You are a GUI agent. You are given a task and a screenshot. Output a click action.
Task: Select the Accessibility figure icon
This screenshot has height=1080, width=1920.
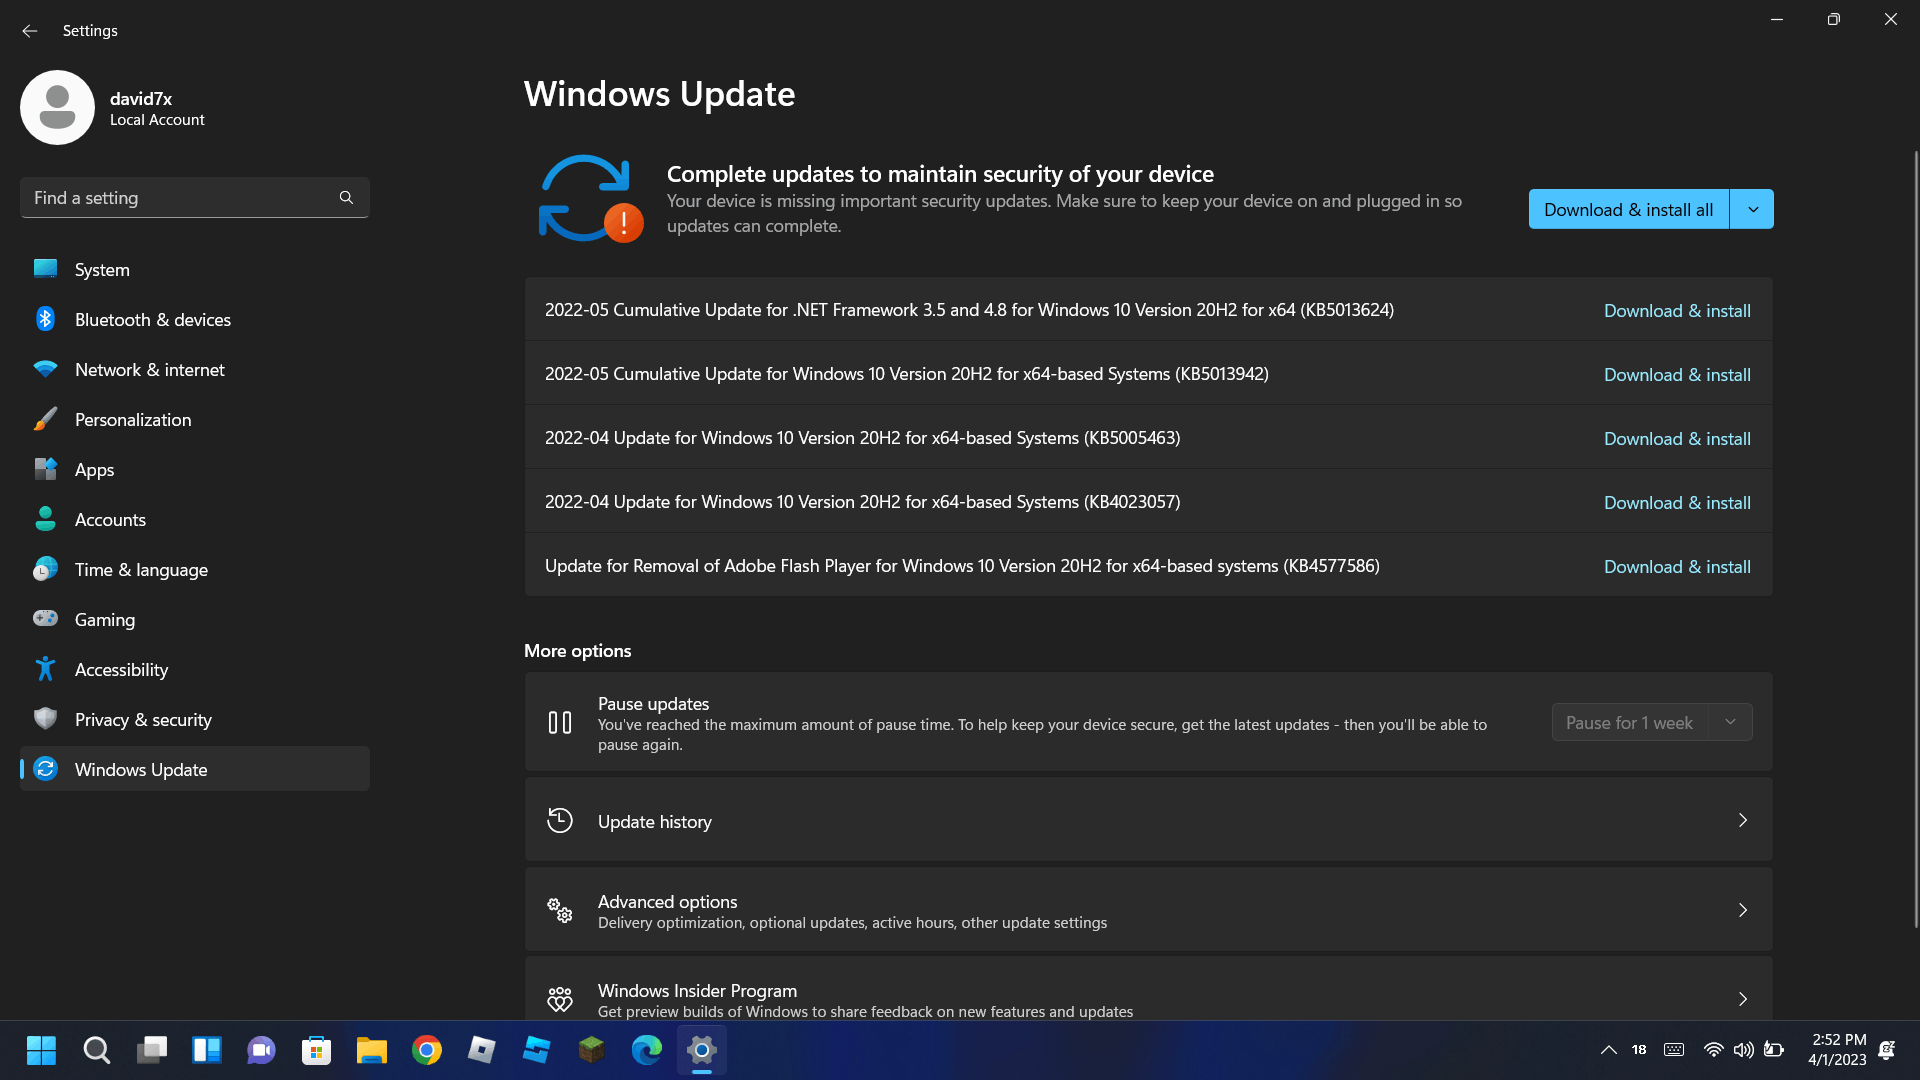(x=45, y=669)
